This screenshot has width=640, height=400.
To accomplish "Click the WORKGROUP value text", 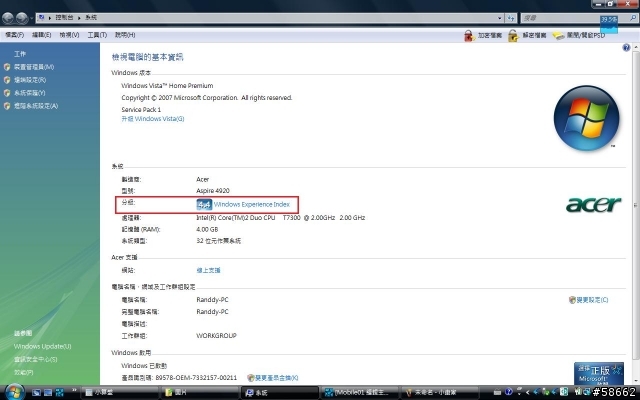I will coord(216,336).
